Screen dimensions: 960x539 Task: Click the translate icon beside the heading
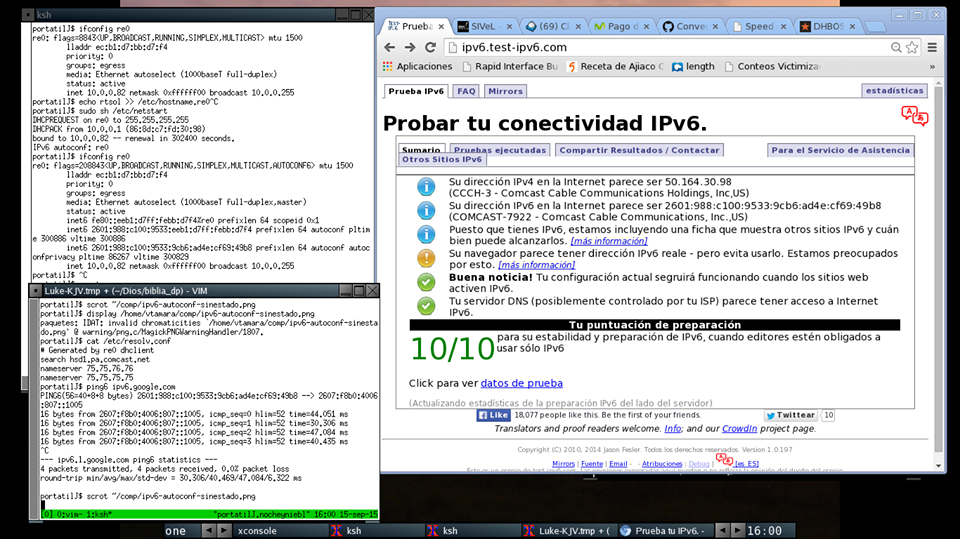tap(914, 115)
